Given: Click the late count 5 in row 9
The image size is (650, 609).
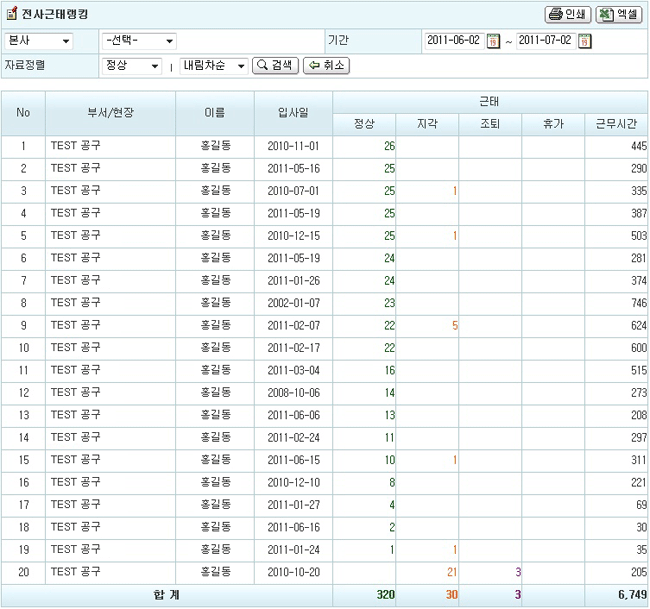Looking at the screenshot, I should click(455, 325).
